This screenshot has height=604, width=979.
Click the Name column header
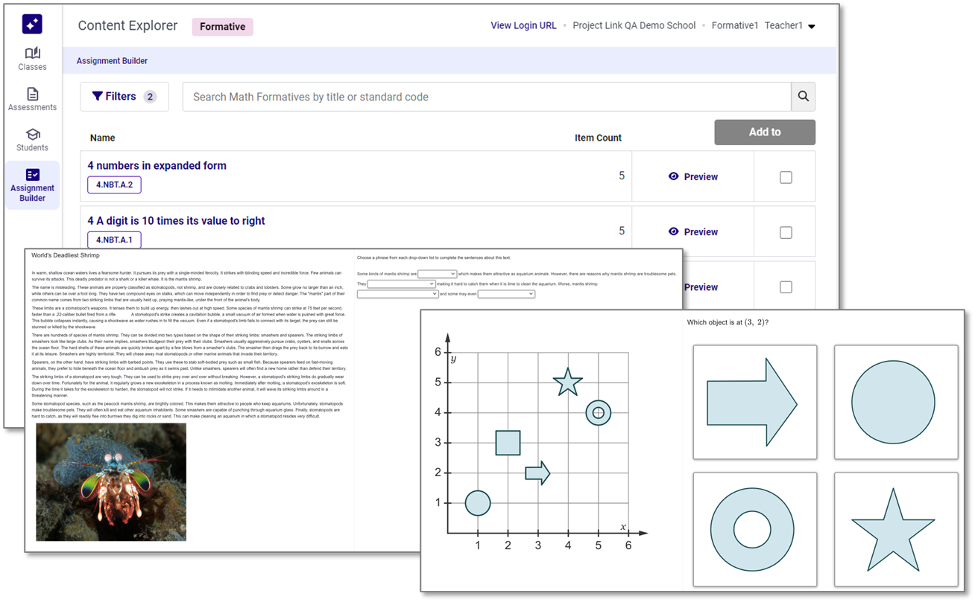tap(102, 138)
